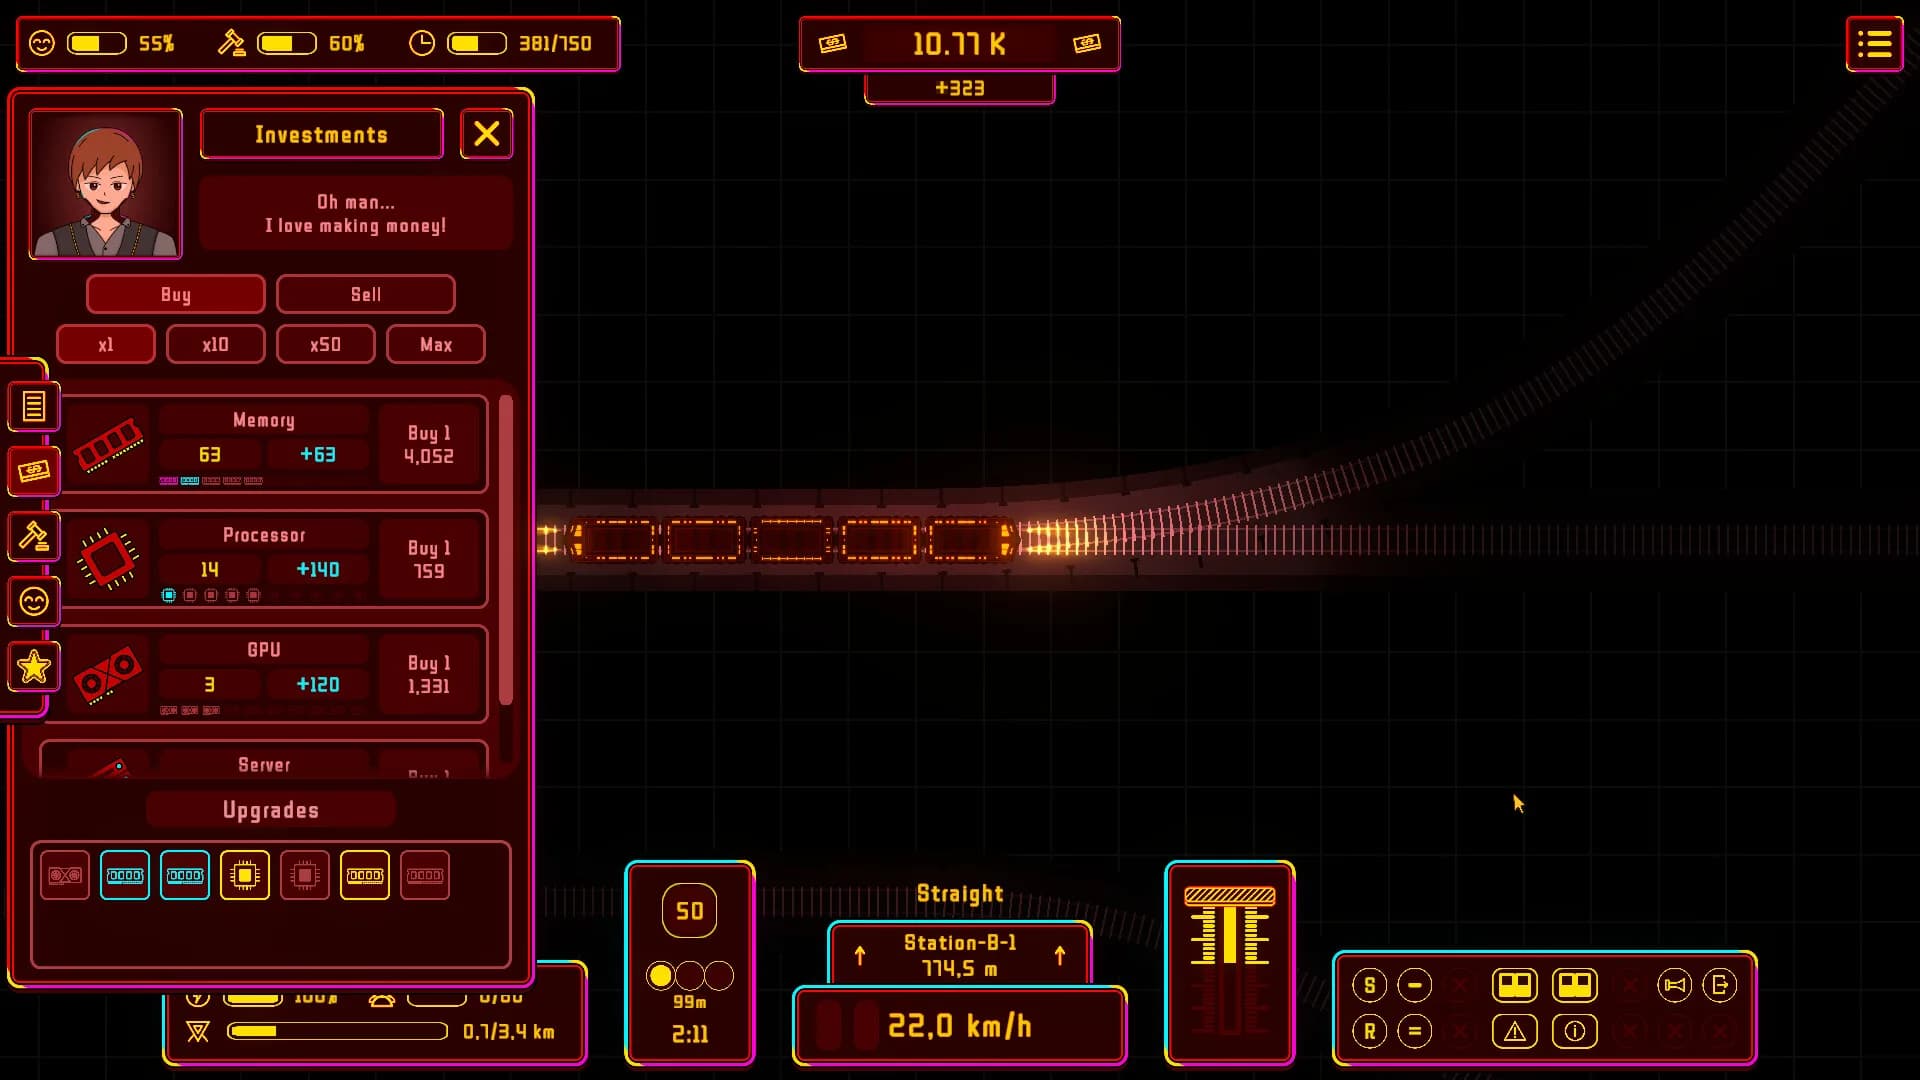Toggle the right train doors
The width and height of the screenshot is (1920, 1080).
click(x=1575, y=986)
